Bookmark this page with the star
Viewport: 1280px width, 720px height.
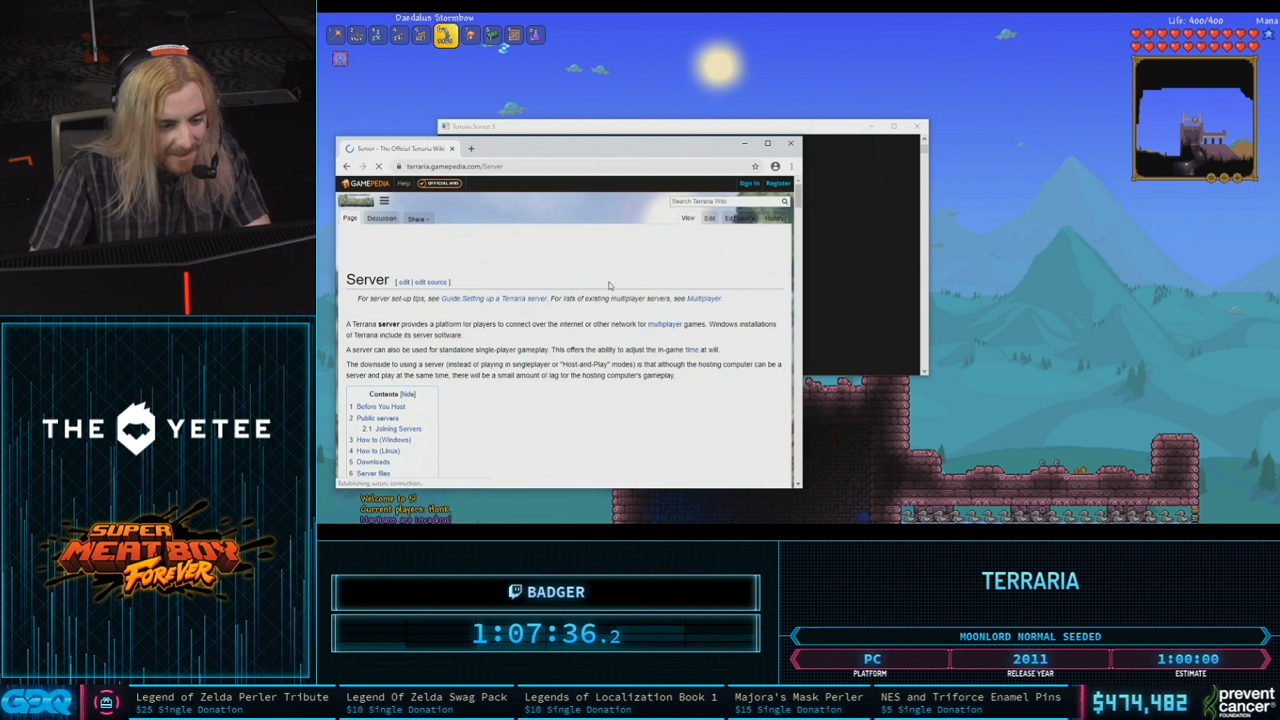click(755, 166)
